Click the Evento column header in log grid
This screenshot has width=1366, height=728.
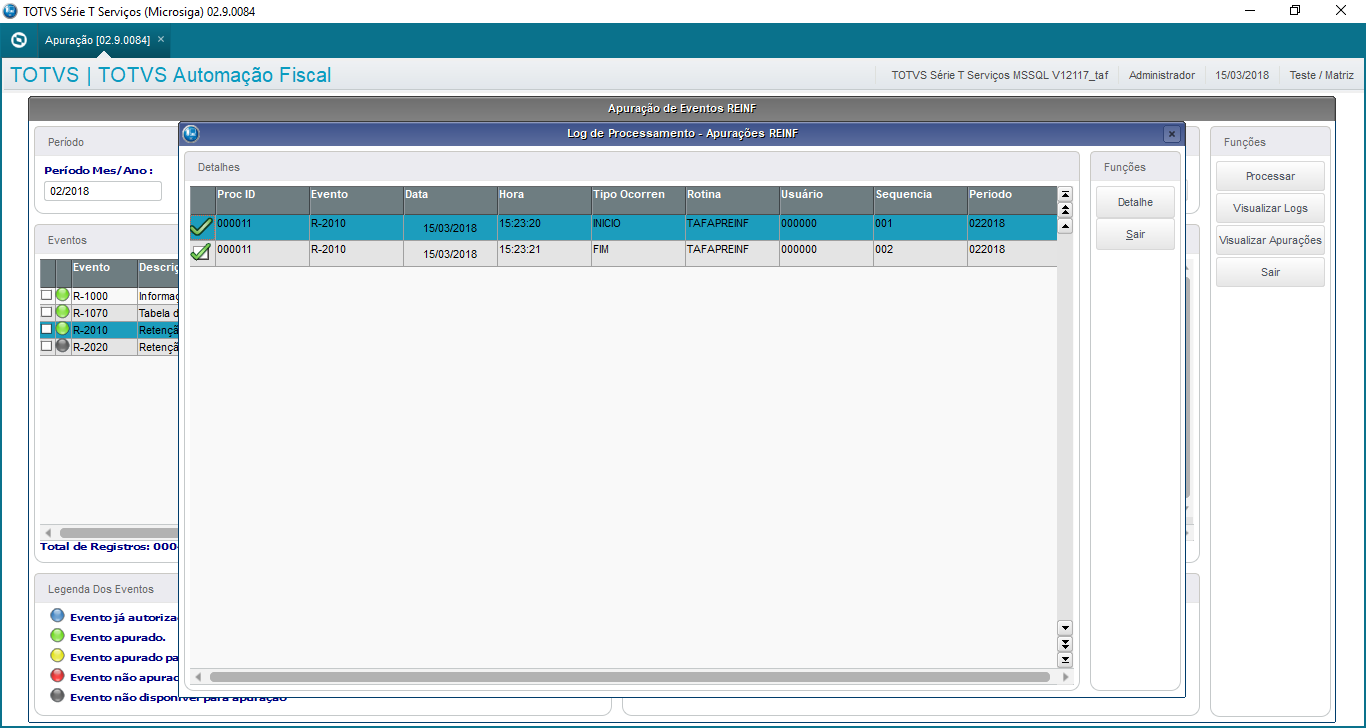click(x=356, y=200)
